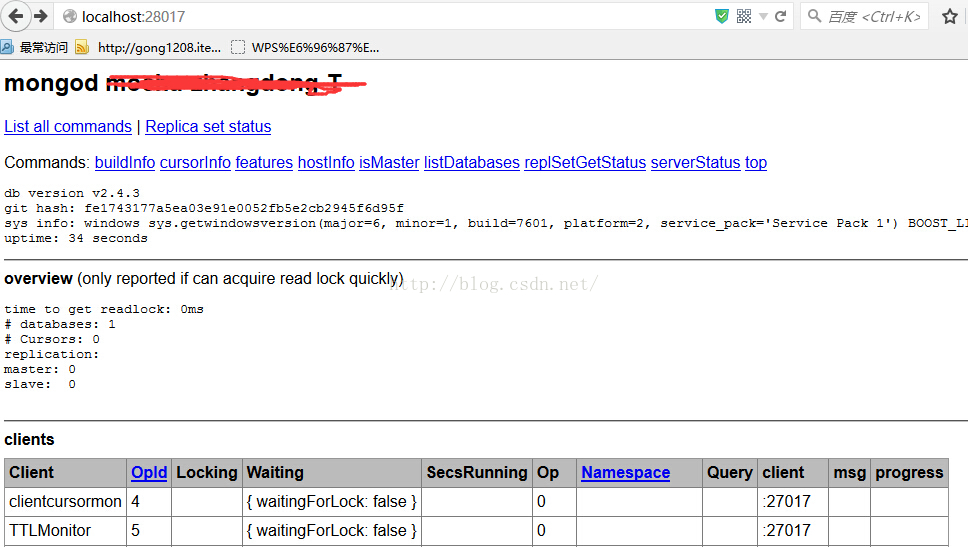Click the :27017 cell in clientcursormon row
This screenshot has width=968, height=547.
tap(793, 501)
